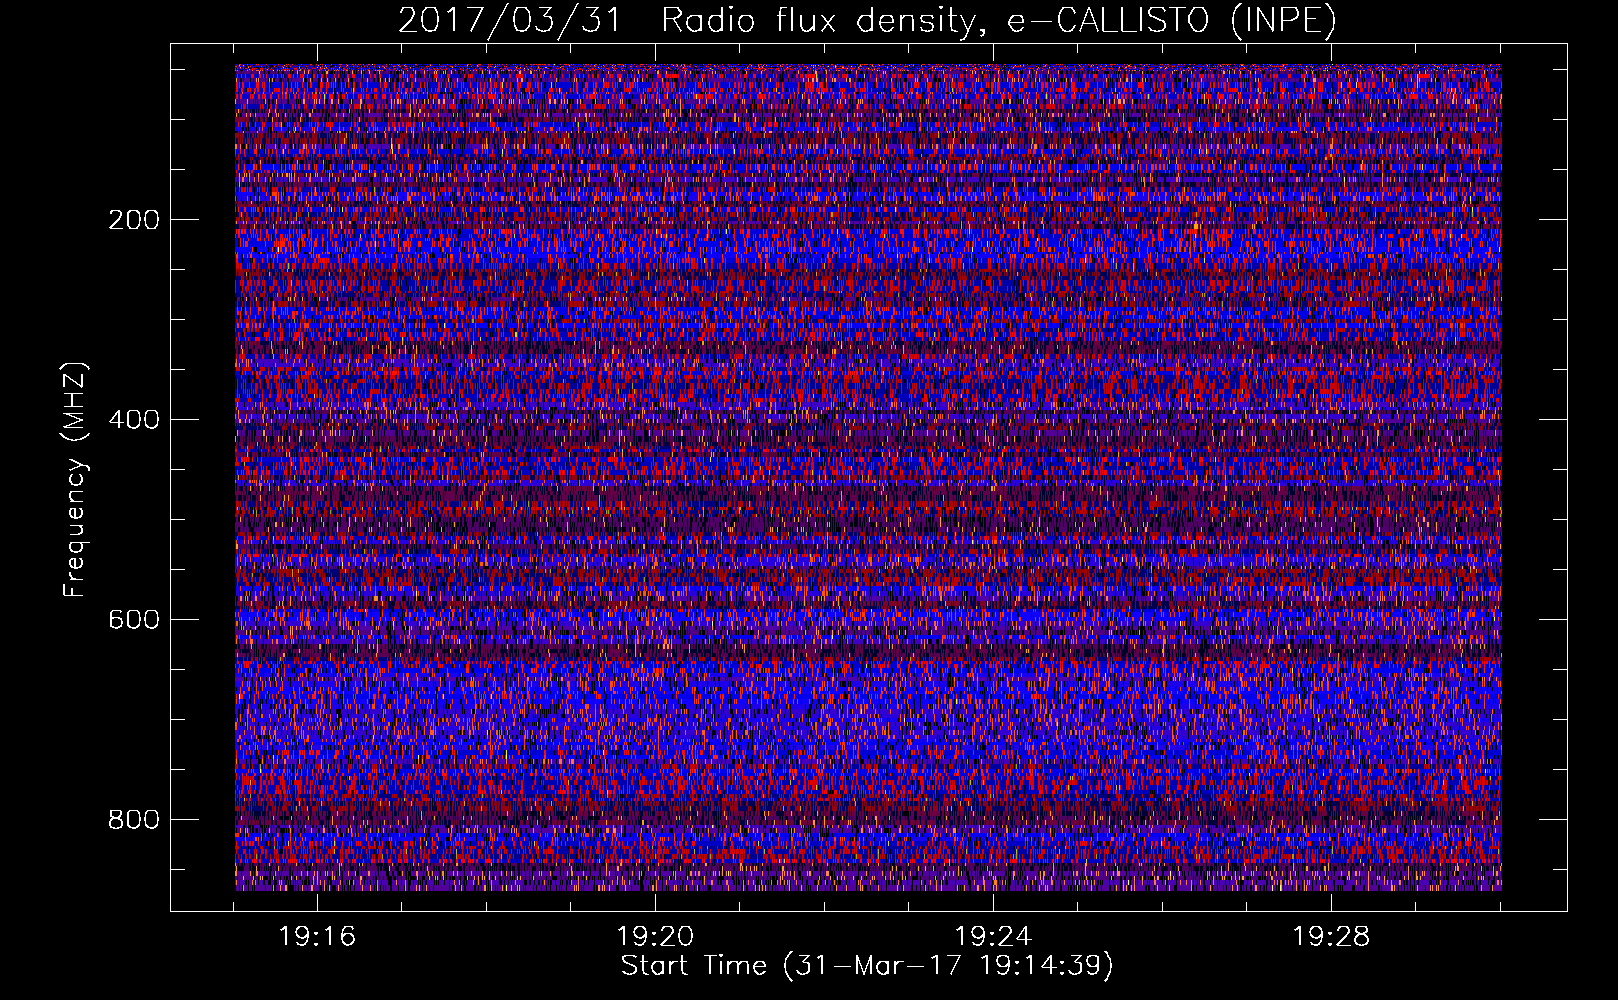Click the 19:16 time tick label
This screenshot has width=1618, height=1000.
point(317,937)
